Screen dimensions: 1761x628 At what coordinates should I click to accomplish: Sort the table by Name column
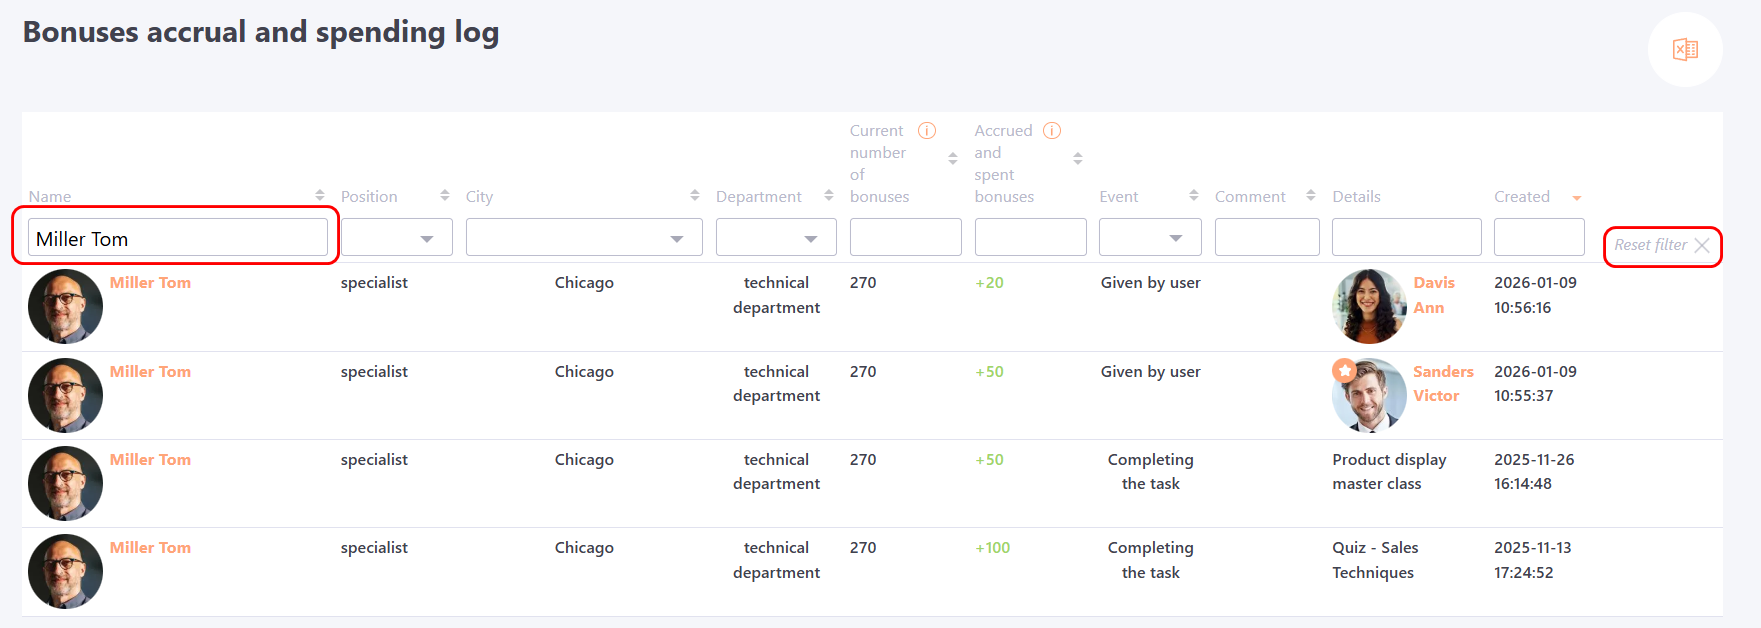coord(319,195)
